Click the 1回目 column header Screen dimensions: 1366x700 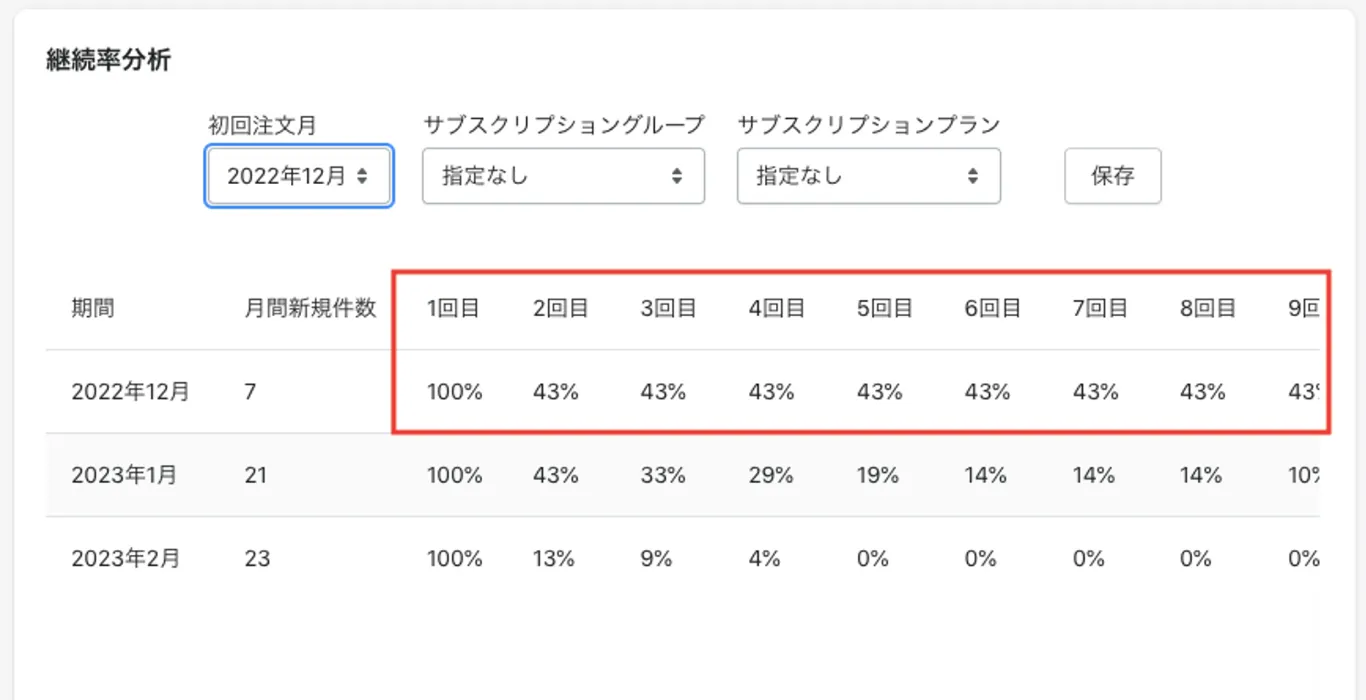(454, 308)
